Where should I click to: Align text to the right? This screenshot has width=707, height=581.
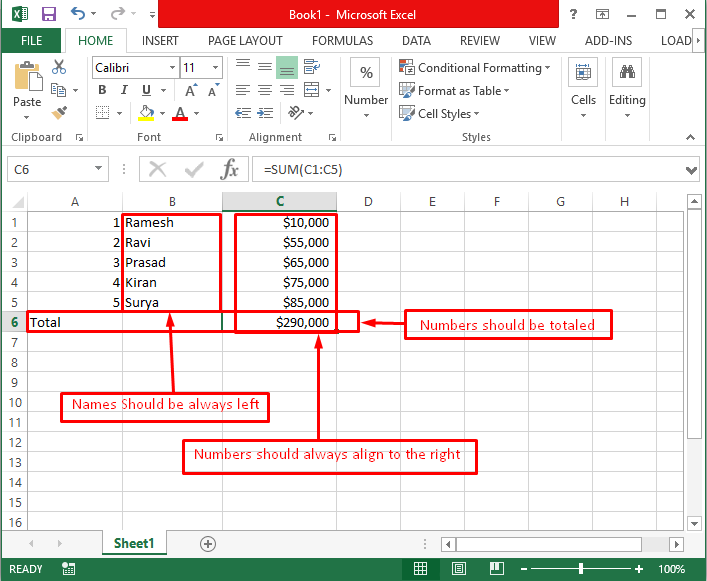click(287, 90)
